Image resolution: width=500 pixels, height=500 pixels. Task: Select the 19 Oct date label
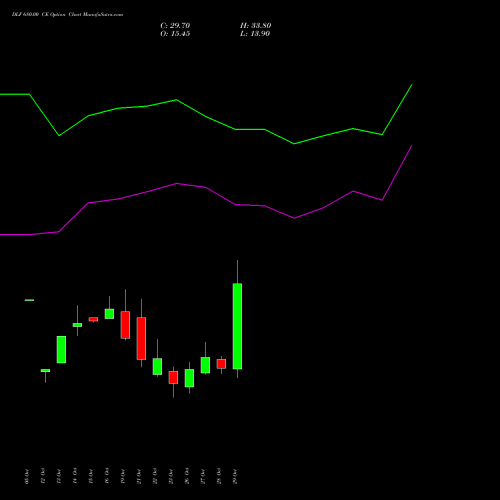123,476
